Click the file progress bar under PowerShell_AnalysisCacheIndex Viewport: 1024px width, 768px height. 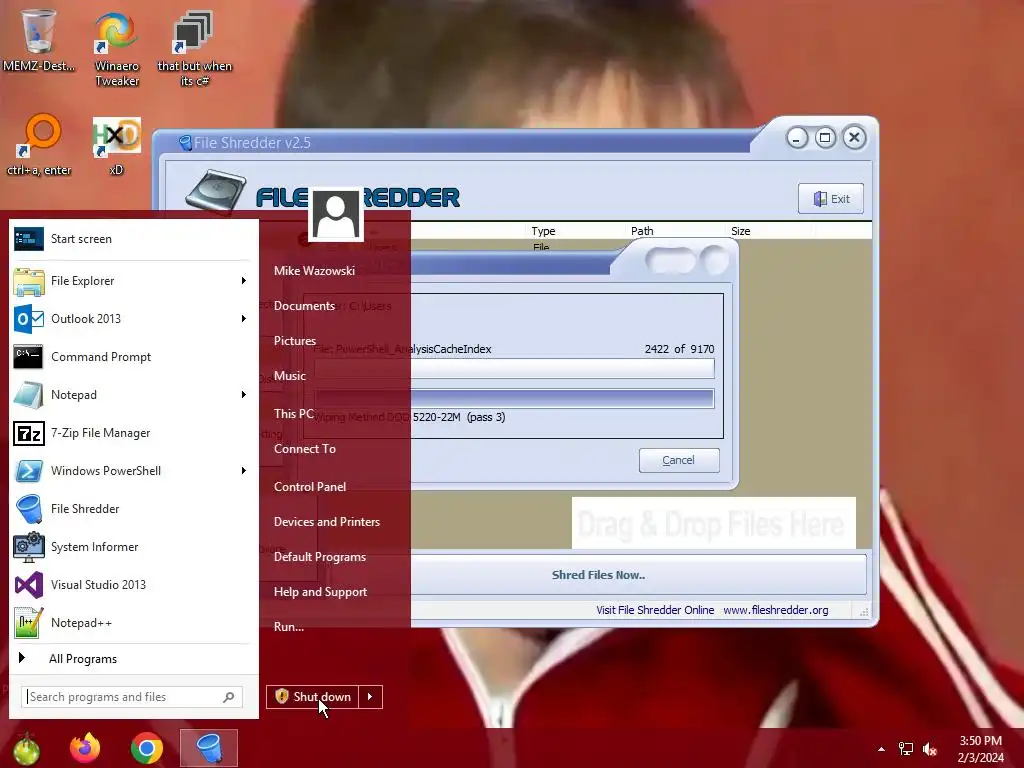coord(515,368)
